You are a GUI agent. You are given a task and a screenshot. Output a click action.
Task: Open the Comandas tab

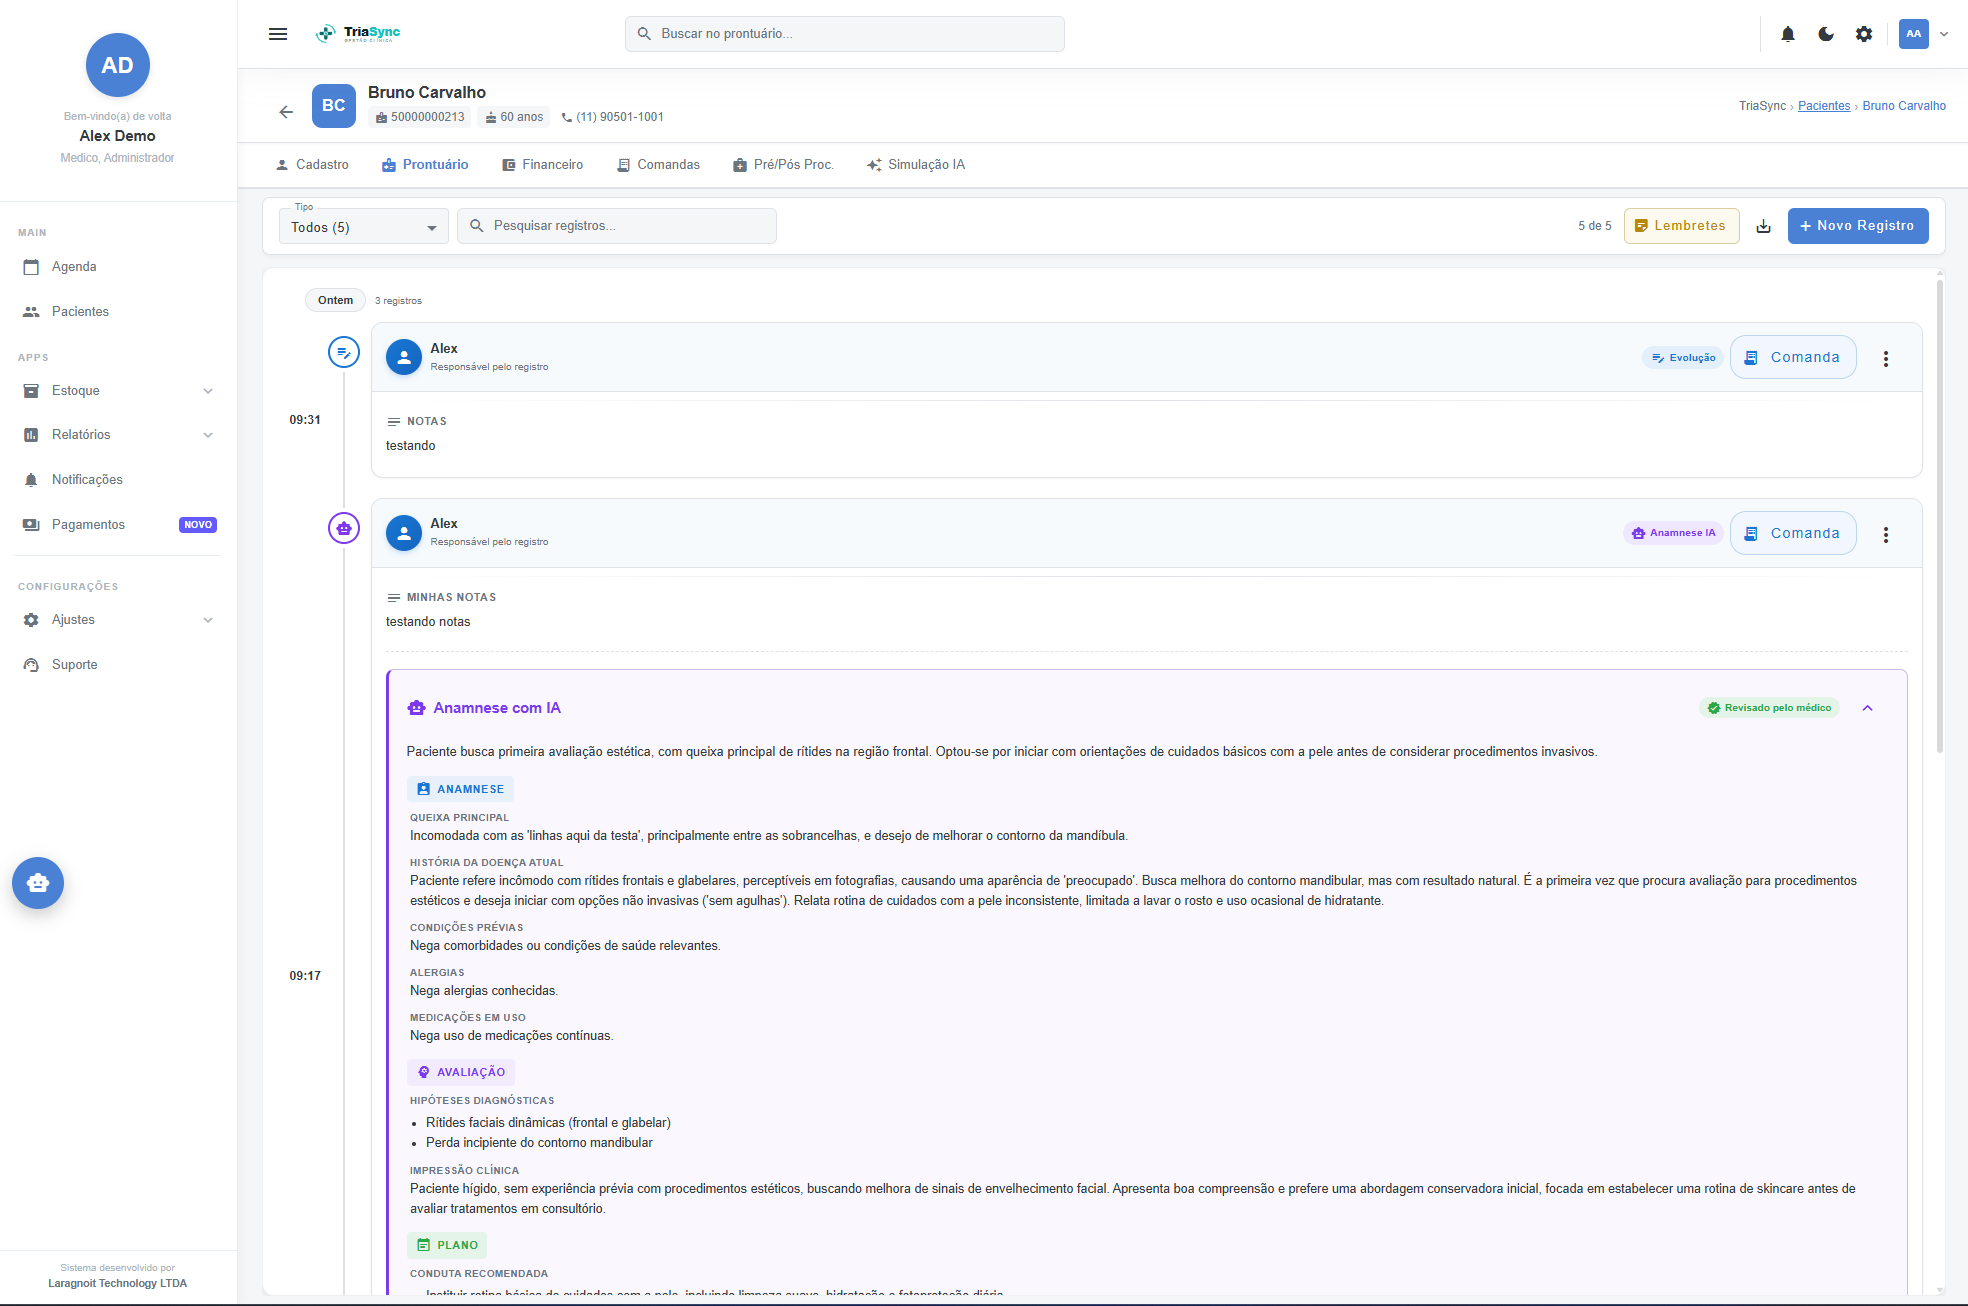659,165
